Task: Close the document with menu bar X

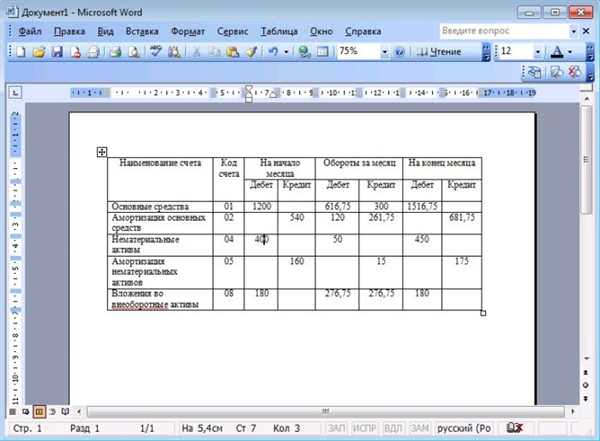Action: tap(586, 31)
